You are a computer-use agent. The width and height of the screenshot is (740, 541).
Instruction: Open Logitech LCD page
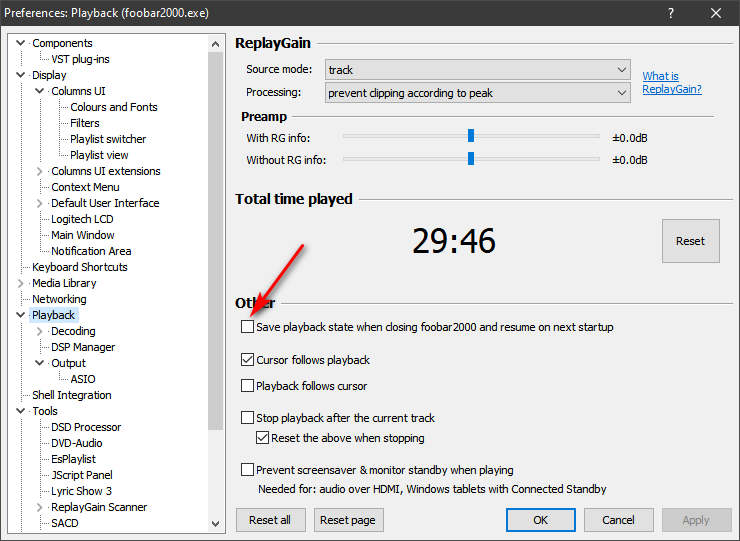(82, 219)
